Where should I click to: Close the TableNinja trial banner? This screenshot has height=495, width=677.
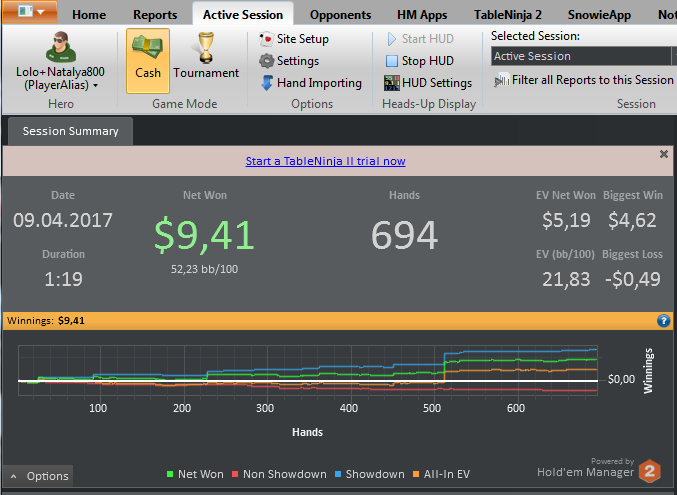pos(664,154)
